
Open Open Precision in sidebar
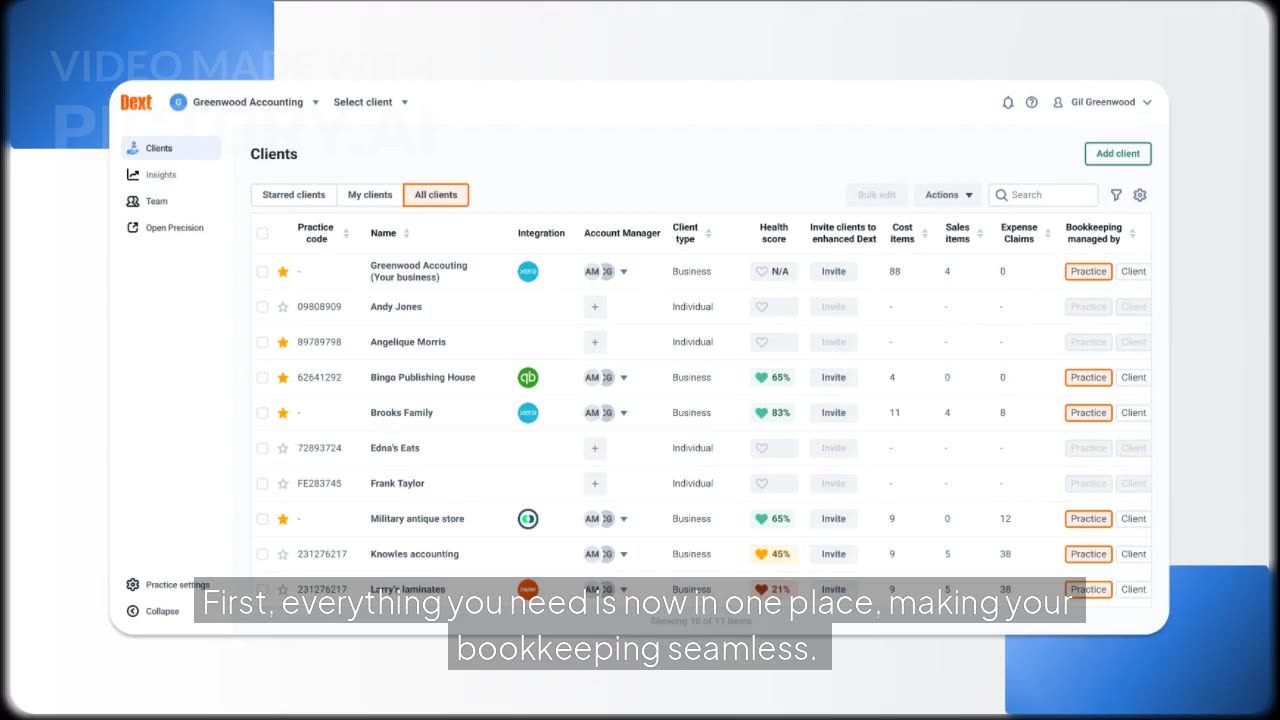[x=171, y=228]
